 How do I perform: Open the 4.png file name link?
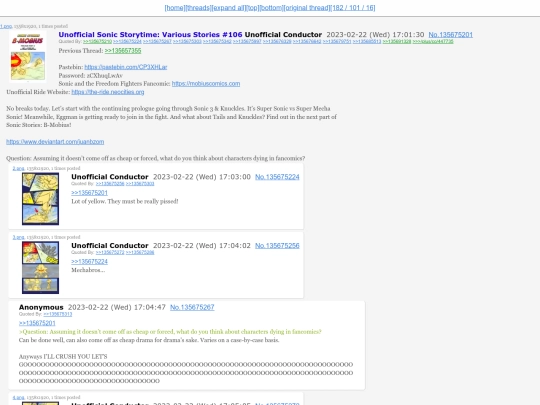pos(18,397)
